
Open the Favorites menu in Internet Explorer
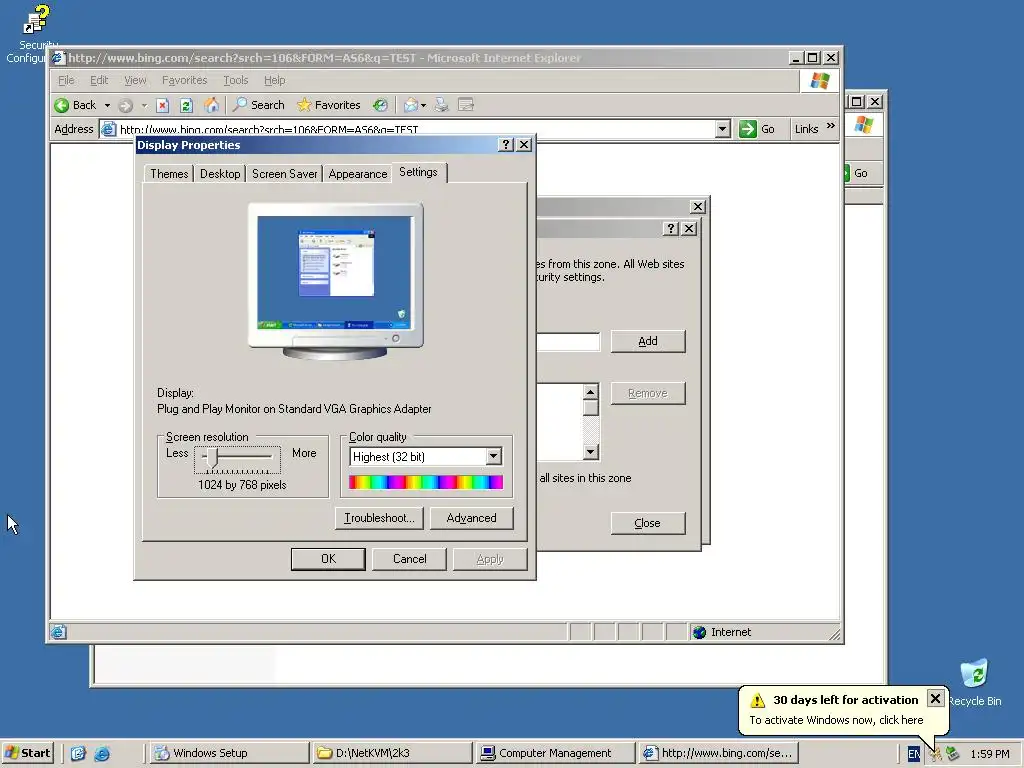click(184, 80)
